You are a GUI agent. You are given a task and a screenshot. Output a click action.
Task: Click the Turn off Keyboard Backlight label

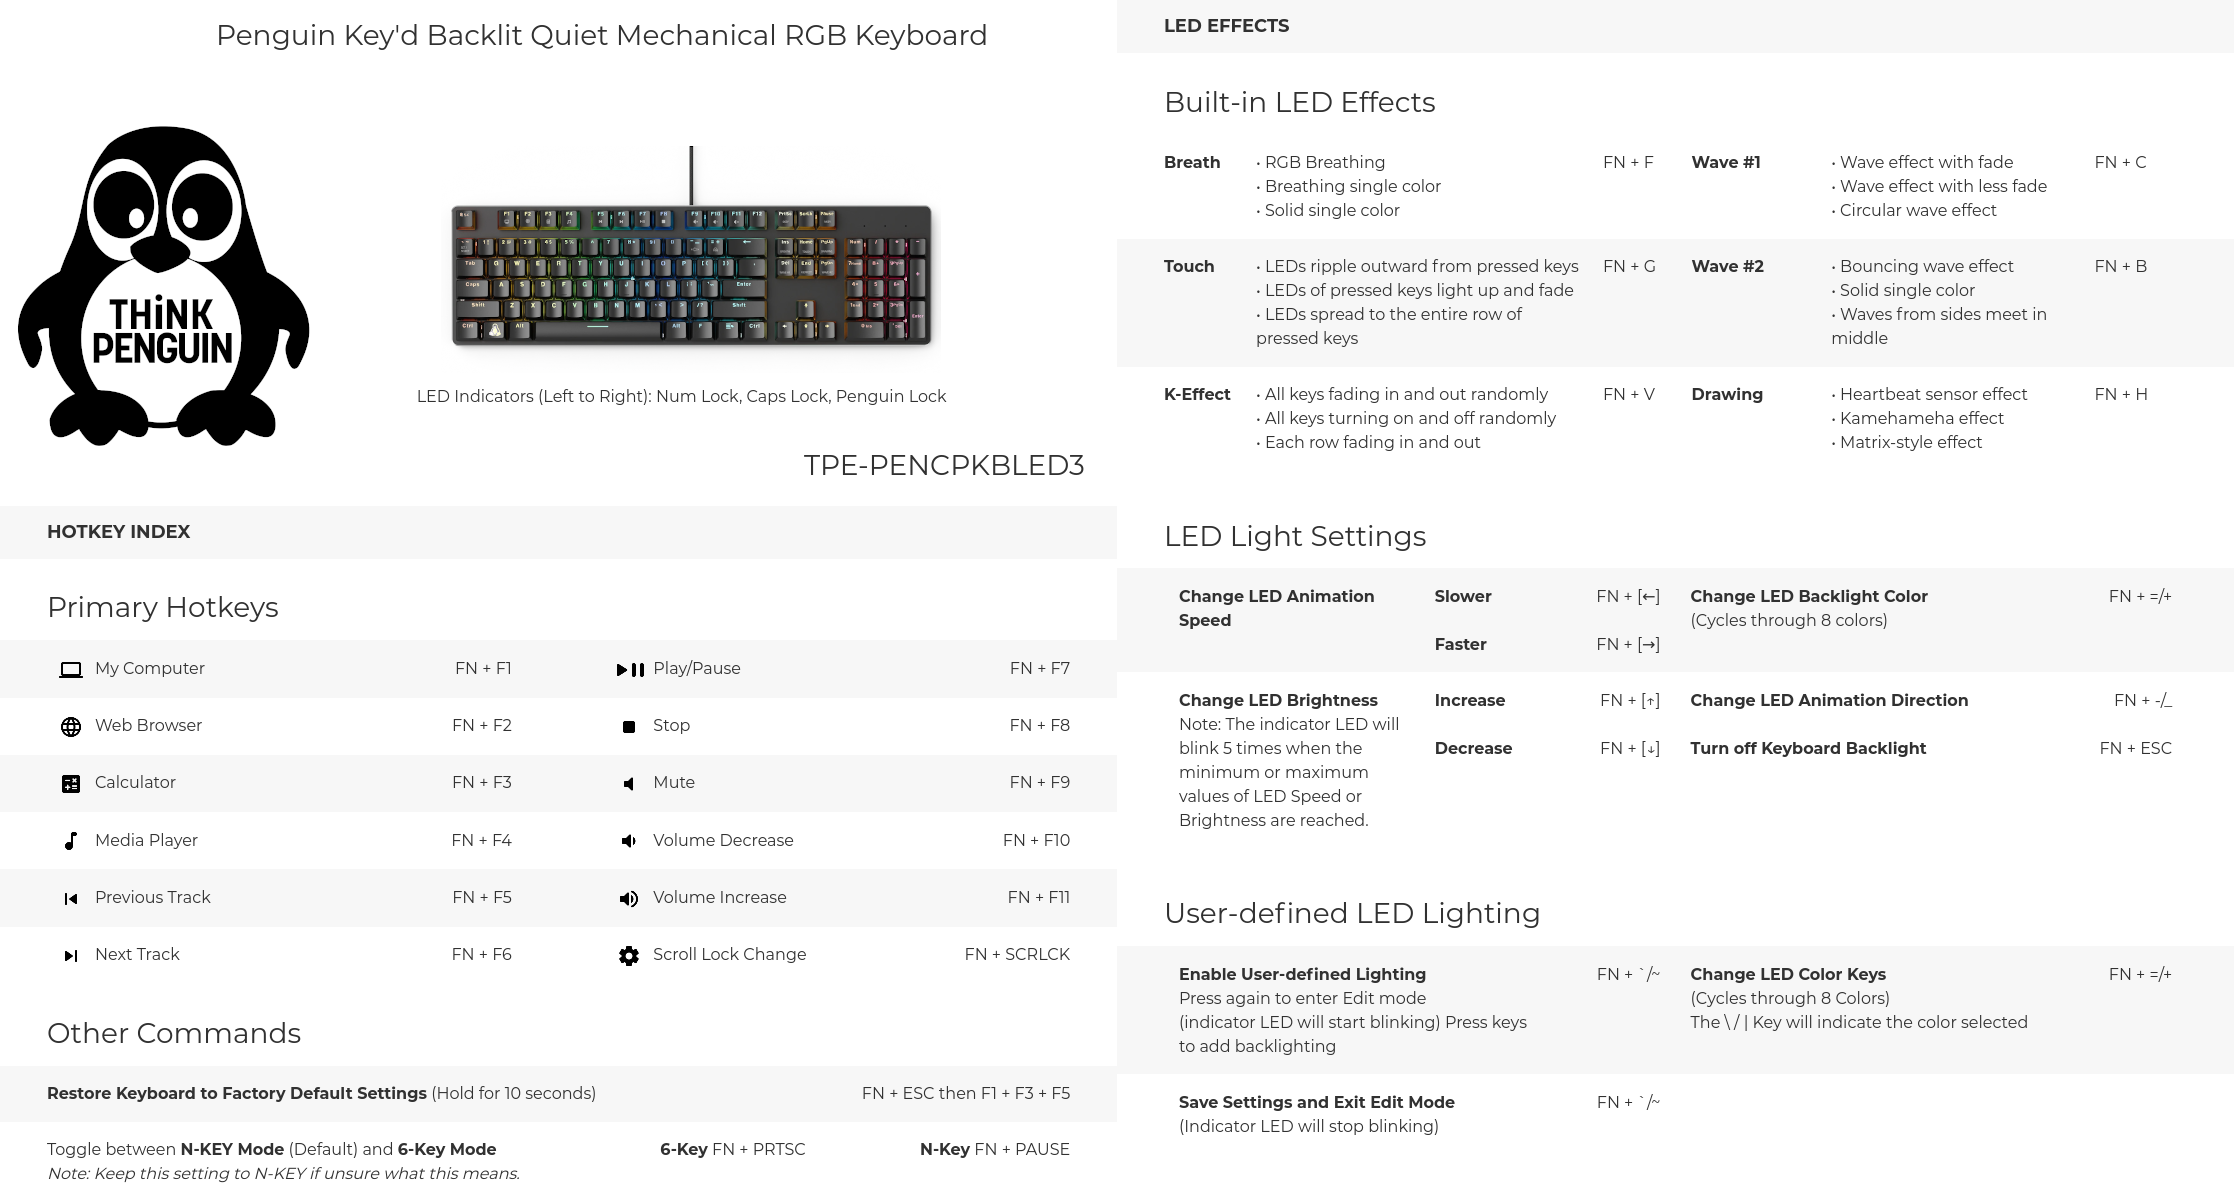(x=1808, y=748)
